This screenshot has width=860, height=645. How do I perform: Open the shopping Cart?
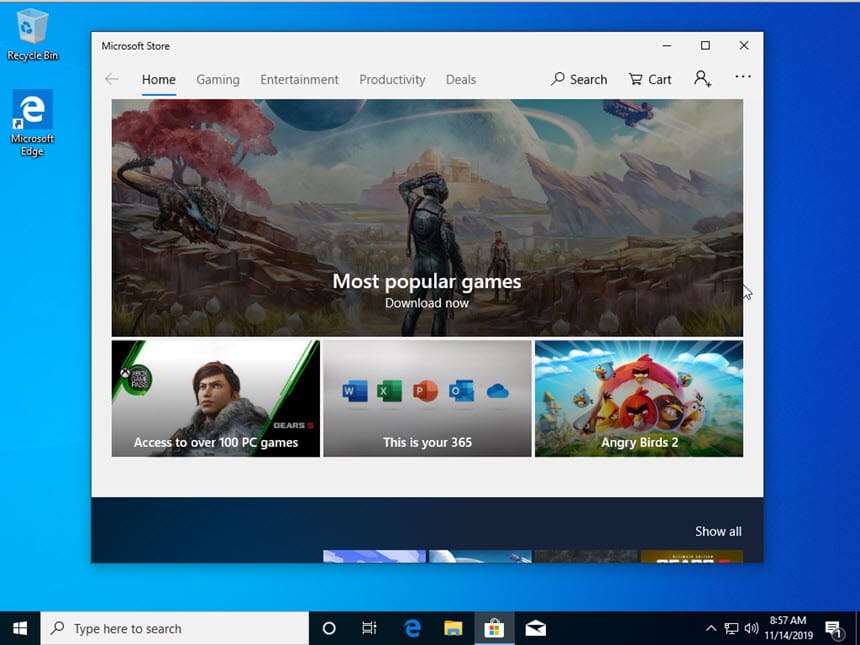[x=650, y=80]
